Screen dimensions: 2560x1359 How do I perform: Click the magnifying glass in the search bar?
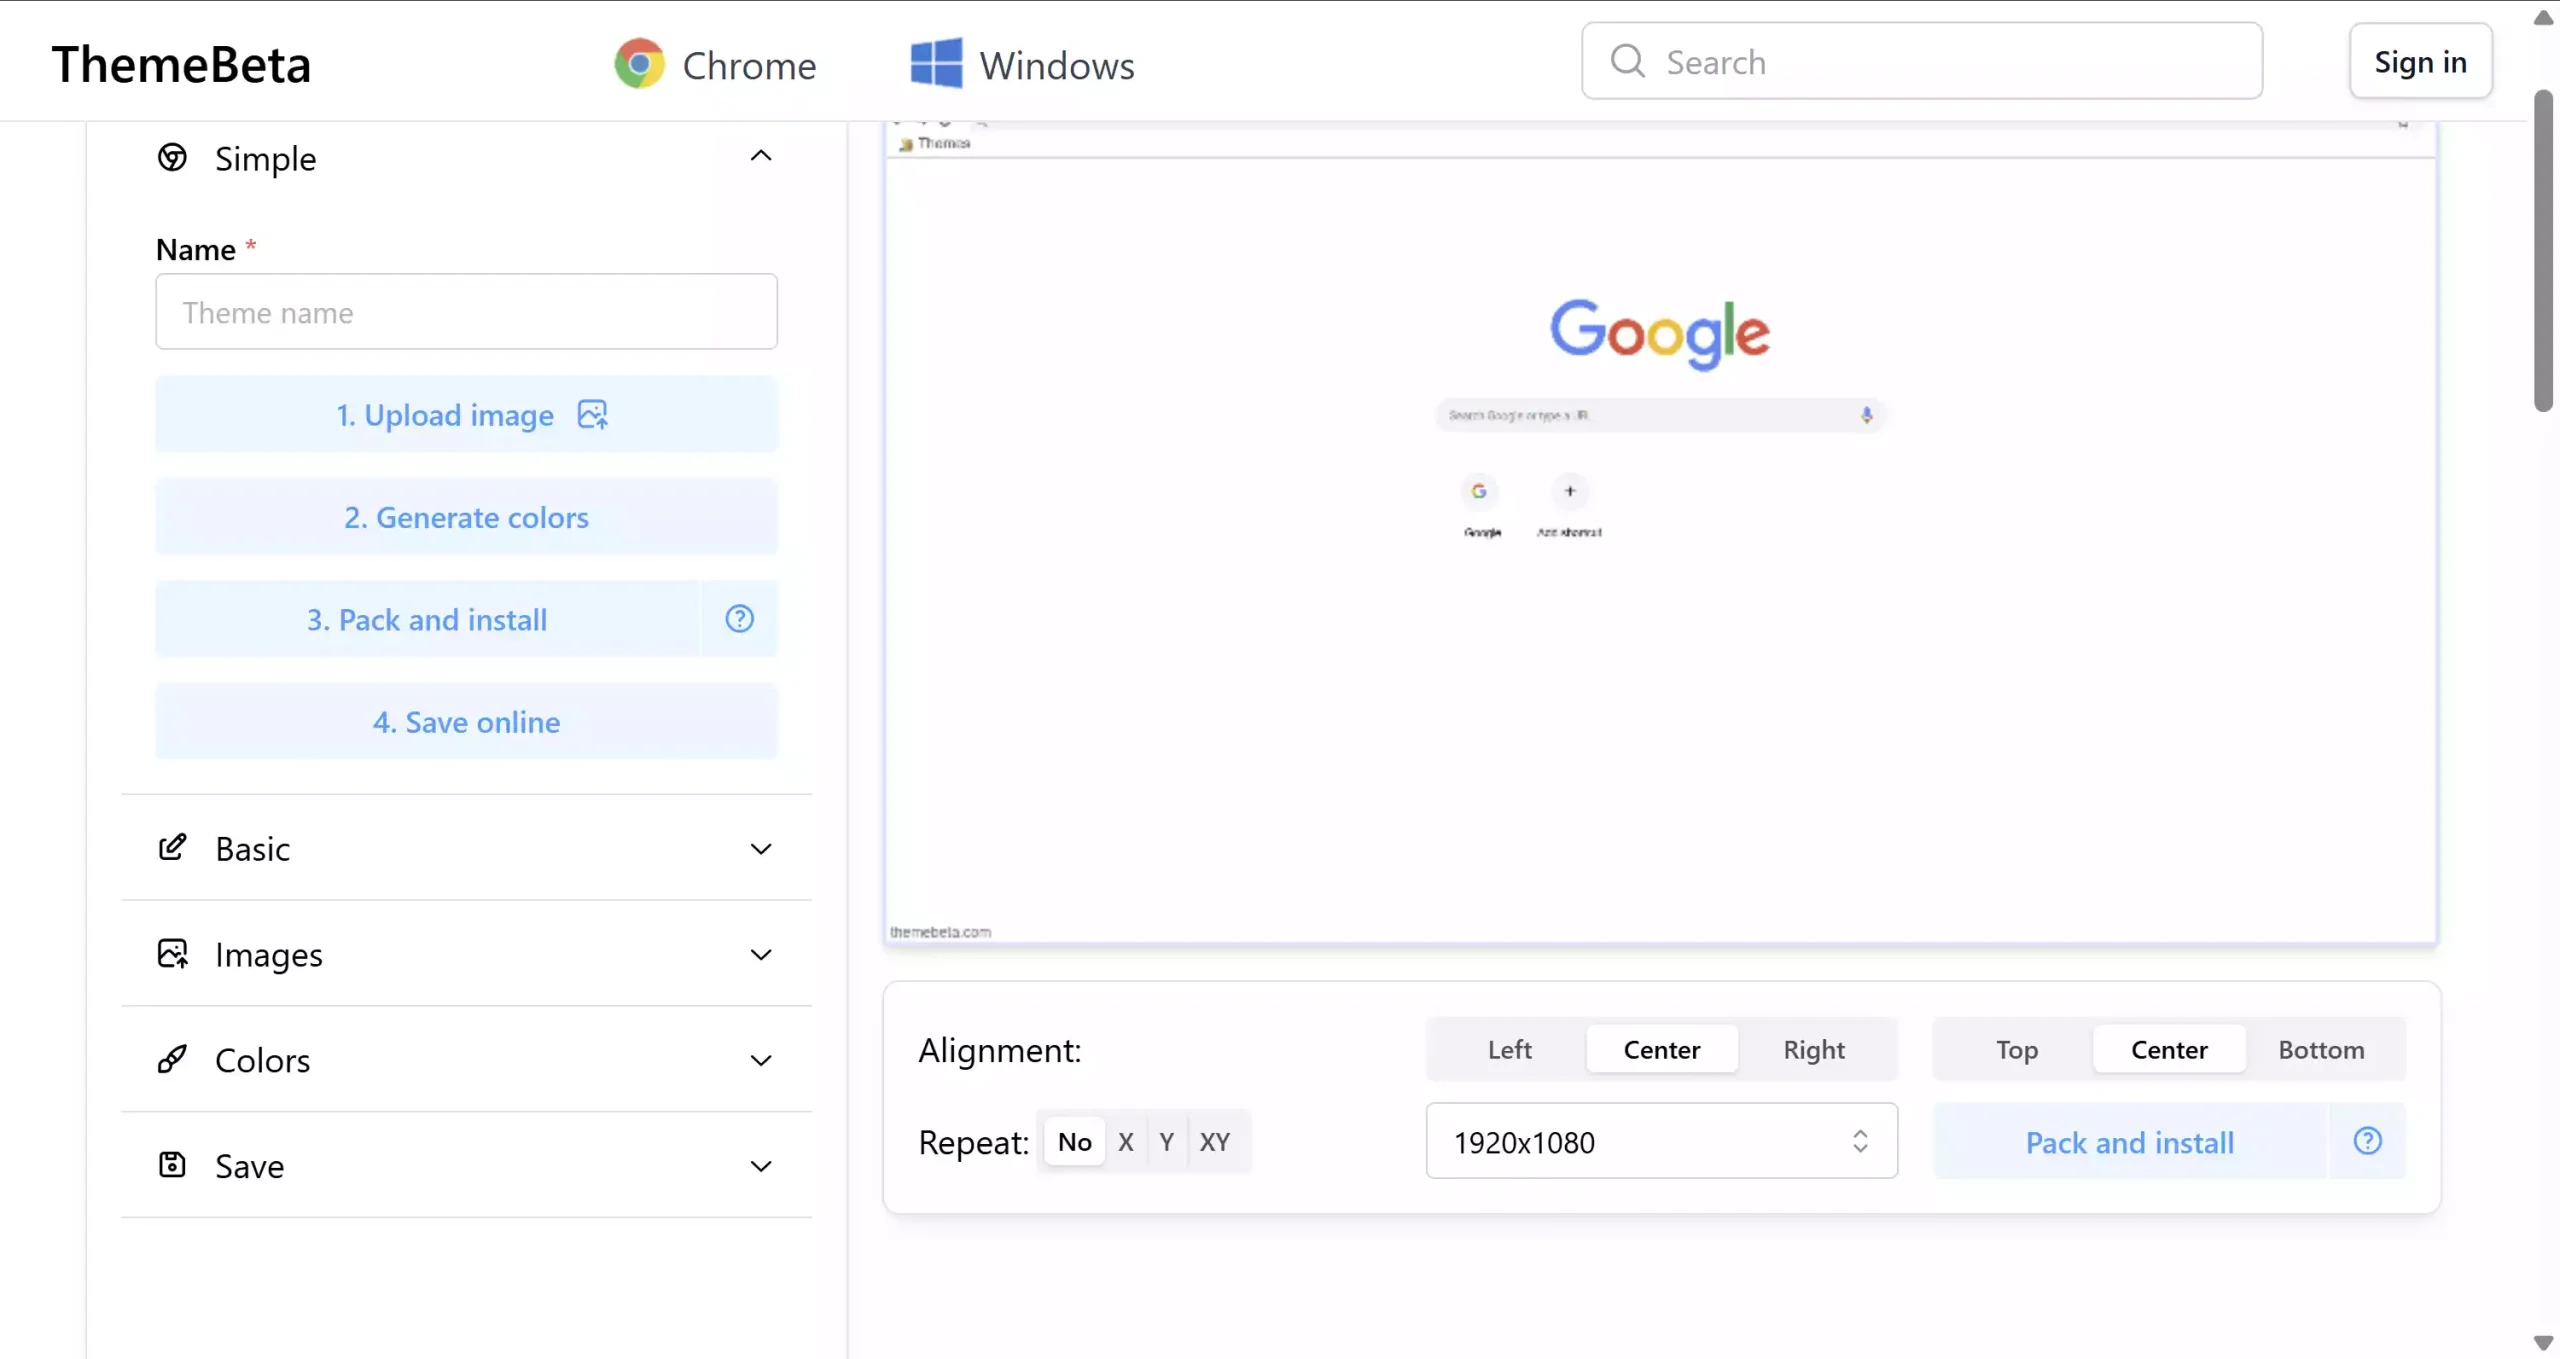point(1626,61)
